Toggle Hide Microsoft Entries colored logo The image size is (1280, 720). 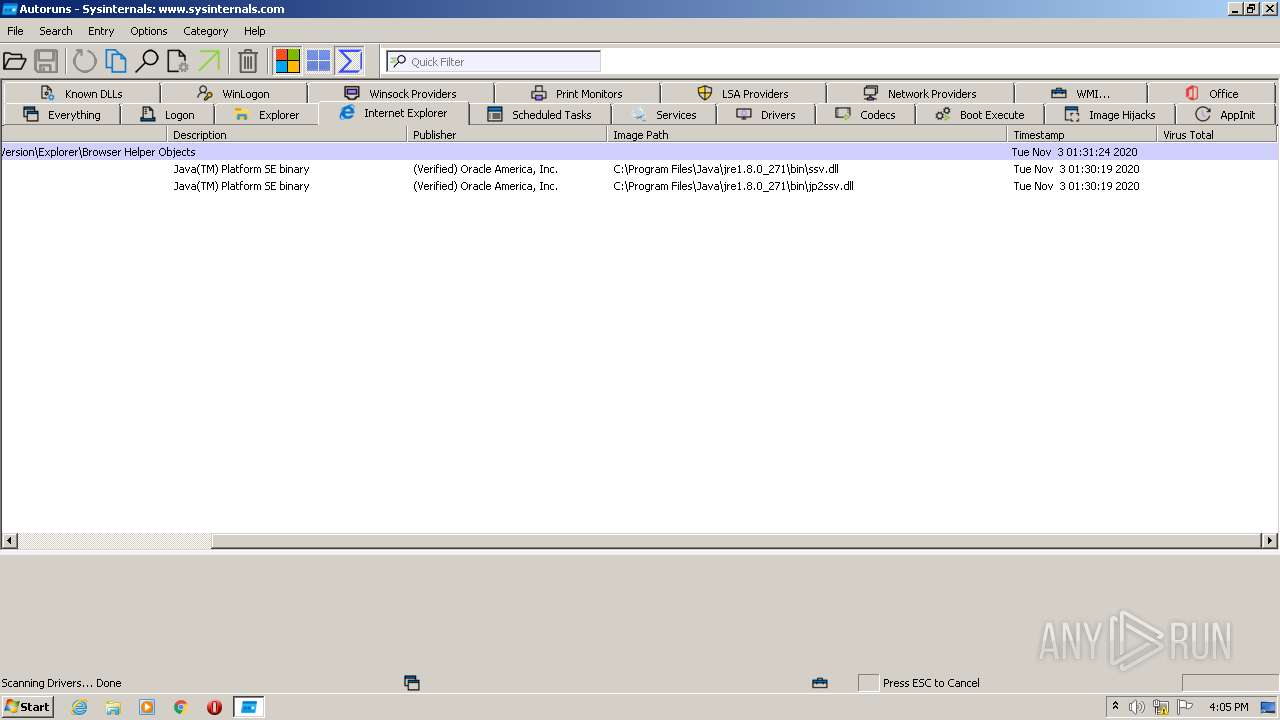tap(288, 61)
